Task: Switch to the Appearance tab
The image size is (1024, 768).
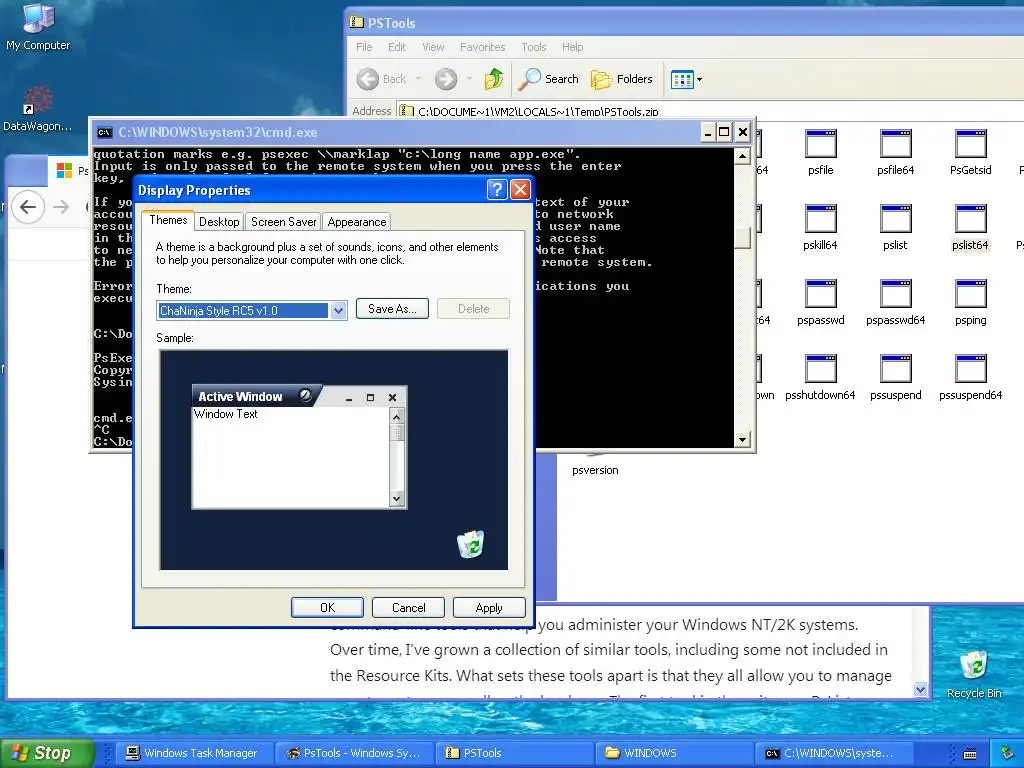Action: pyautogui.click(x=357, y=222)
